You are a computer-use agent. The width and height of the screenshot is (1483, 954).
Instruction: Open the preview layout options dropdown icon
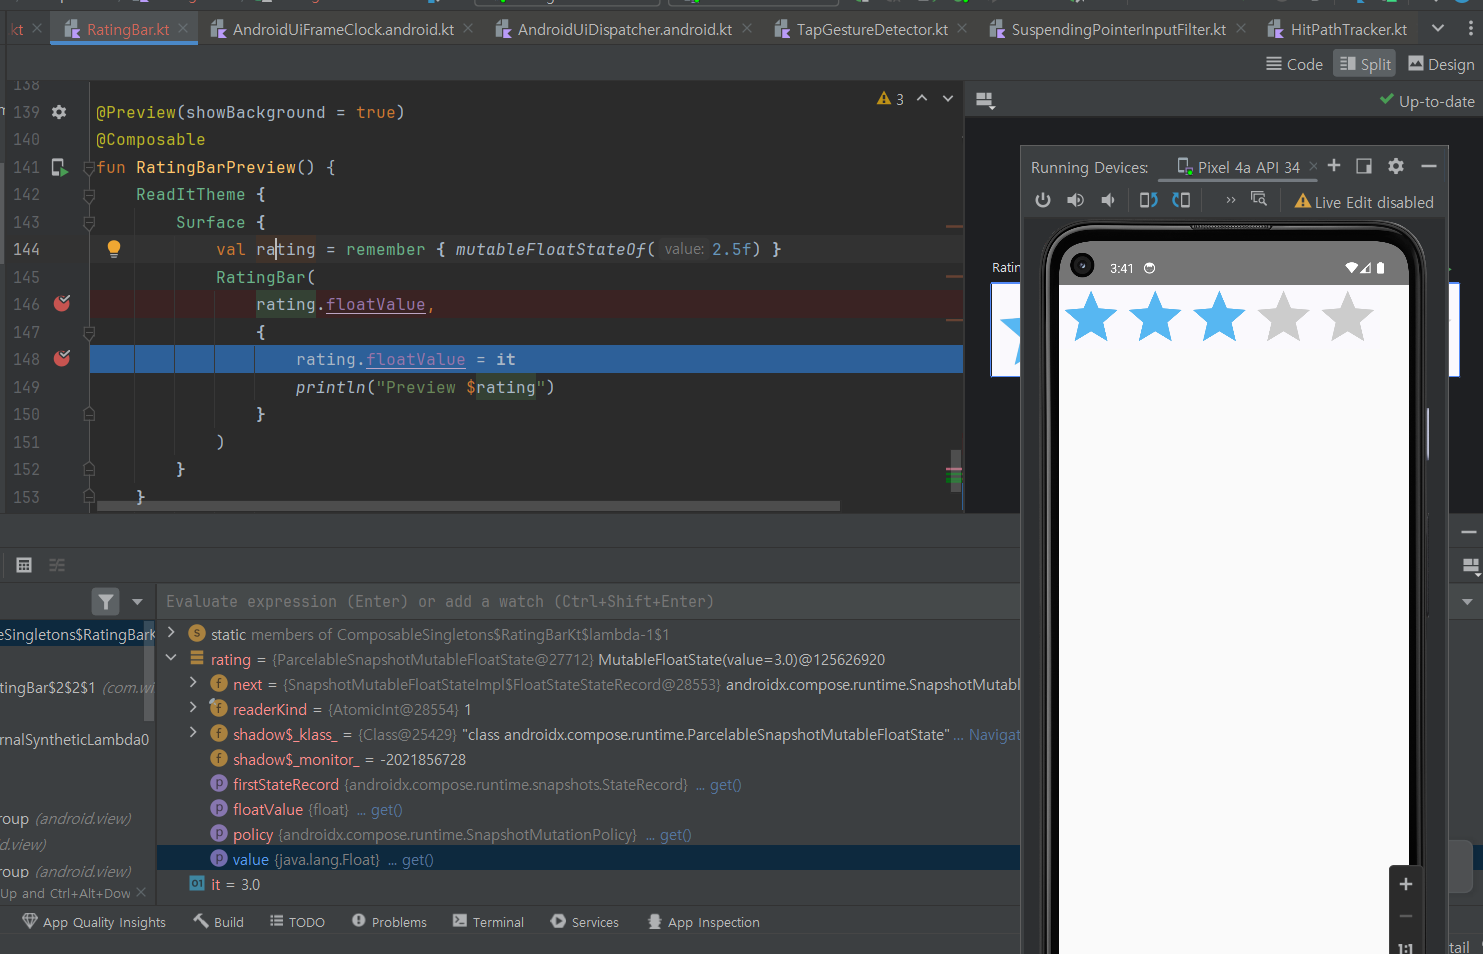[x=985, y=101]
